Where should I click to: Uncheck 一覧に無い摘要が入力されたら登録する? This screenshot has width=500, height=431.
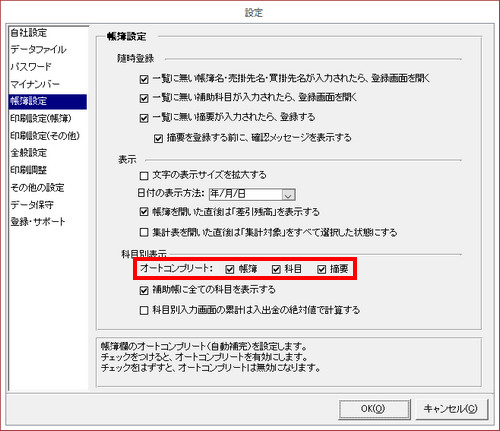click(x=144, y=118)
